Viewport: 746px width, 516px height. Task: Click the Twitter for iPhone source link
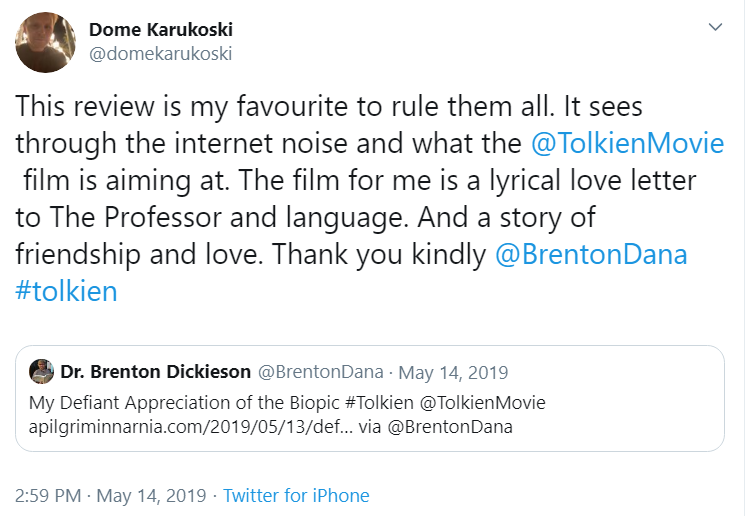point(296,495)
